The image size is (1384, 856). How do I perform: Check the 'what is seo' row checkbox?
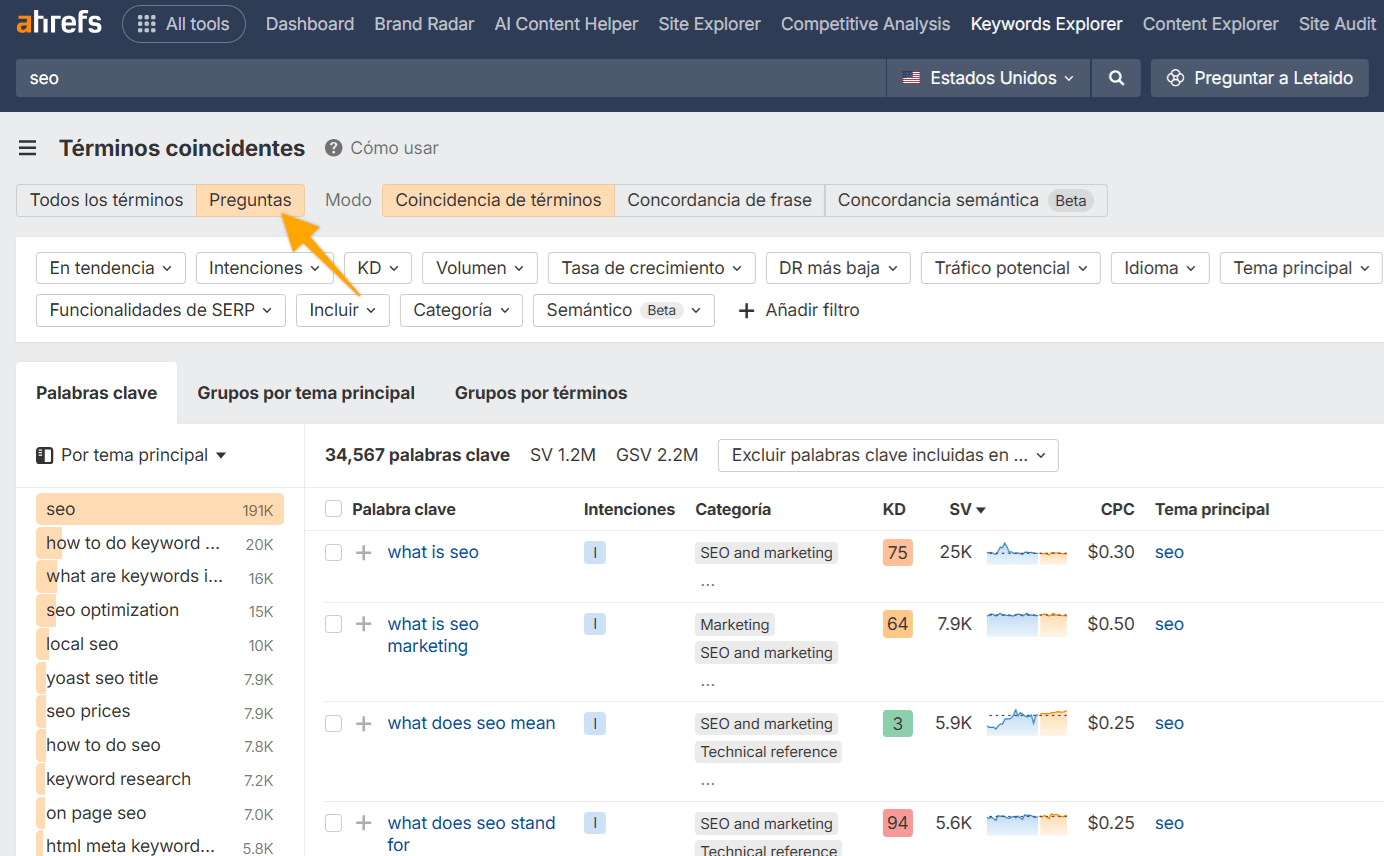pos(334,552)
